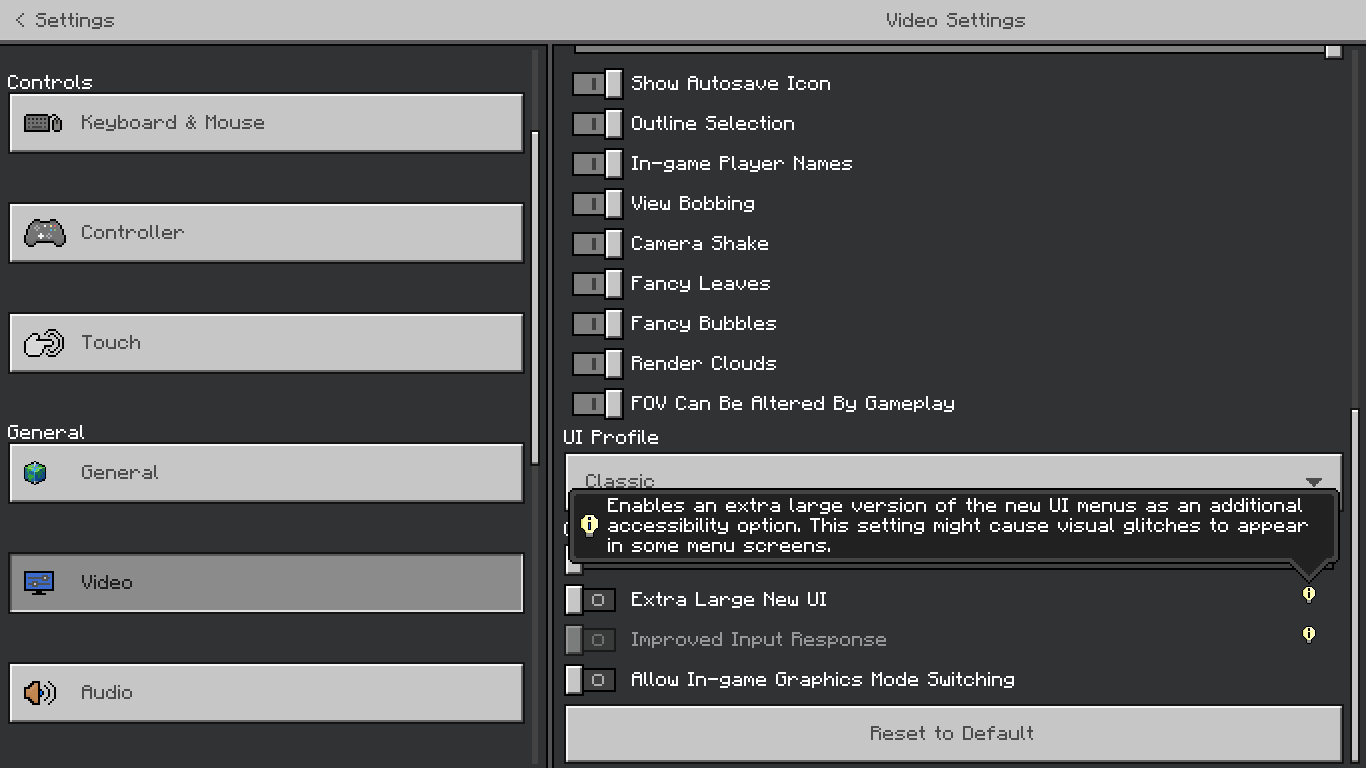1366x768 pixels.
Task: Click the slider handle at top of the video panel
Action: (x=1333, y=50)
